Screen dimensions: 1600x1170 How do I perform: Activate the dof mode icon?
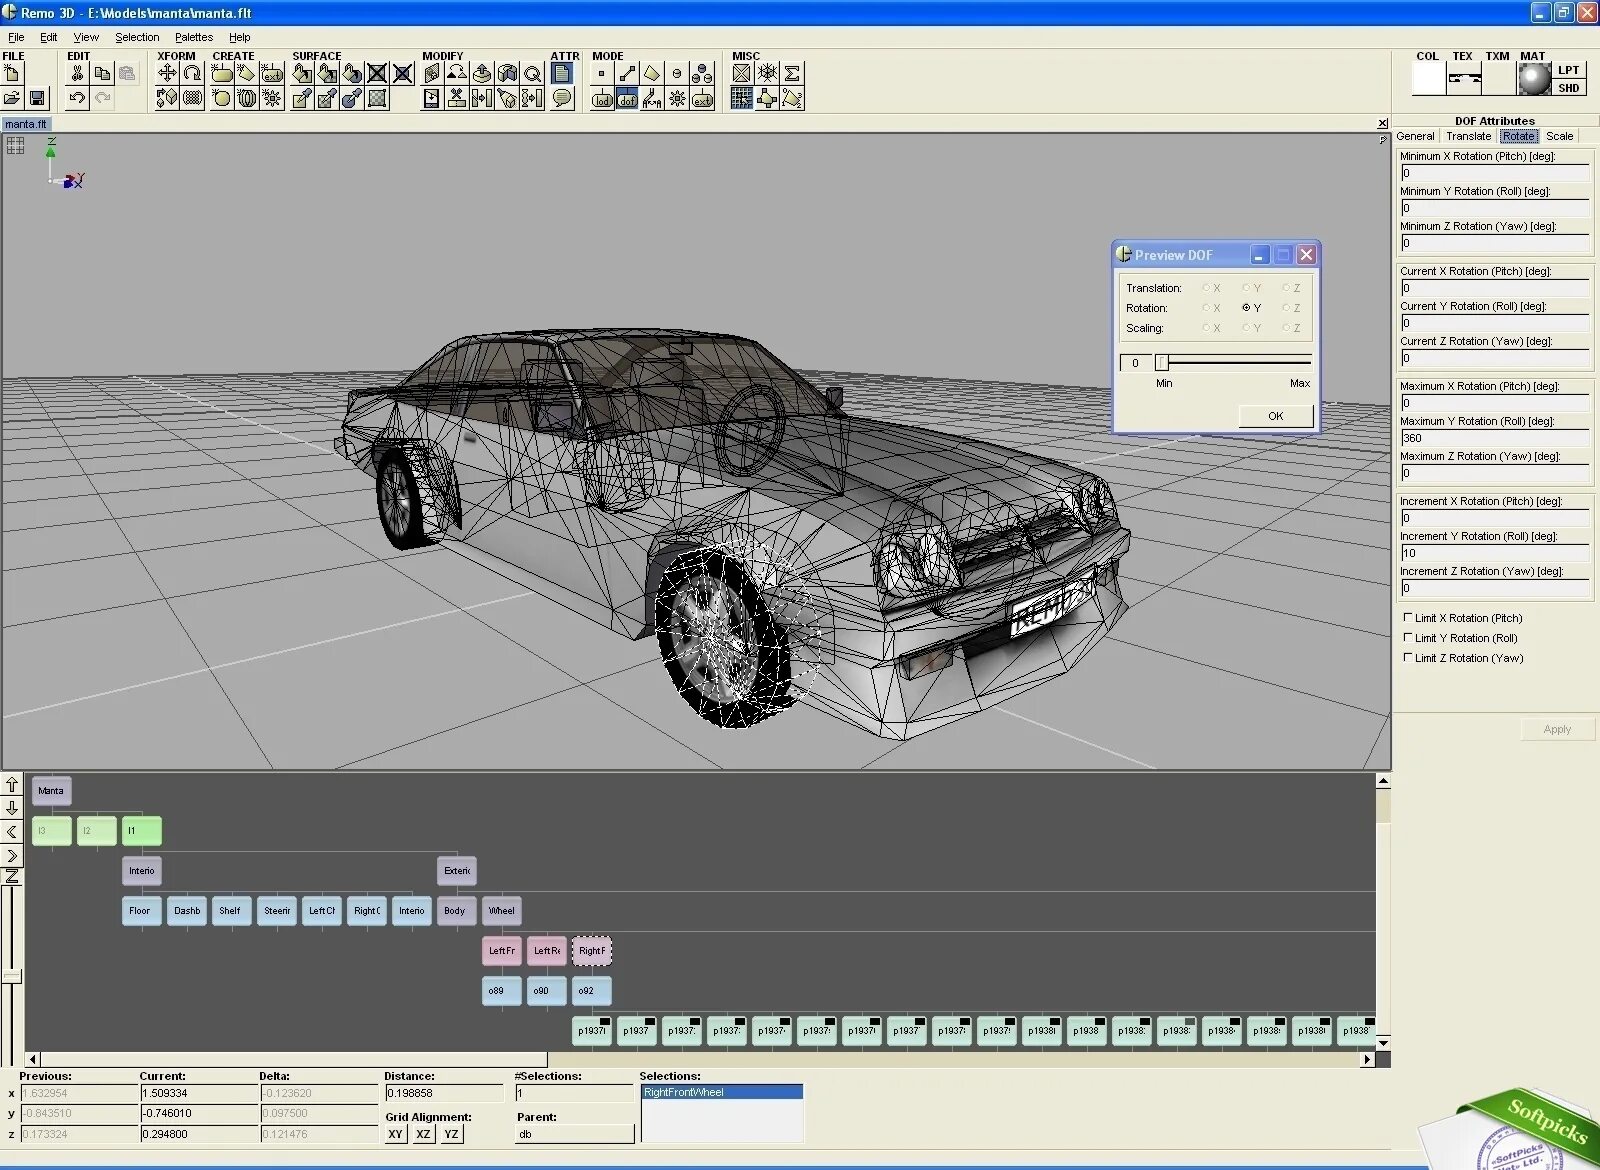(x=627, y=98)
